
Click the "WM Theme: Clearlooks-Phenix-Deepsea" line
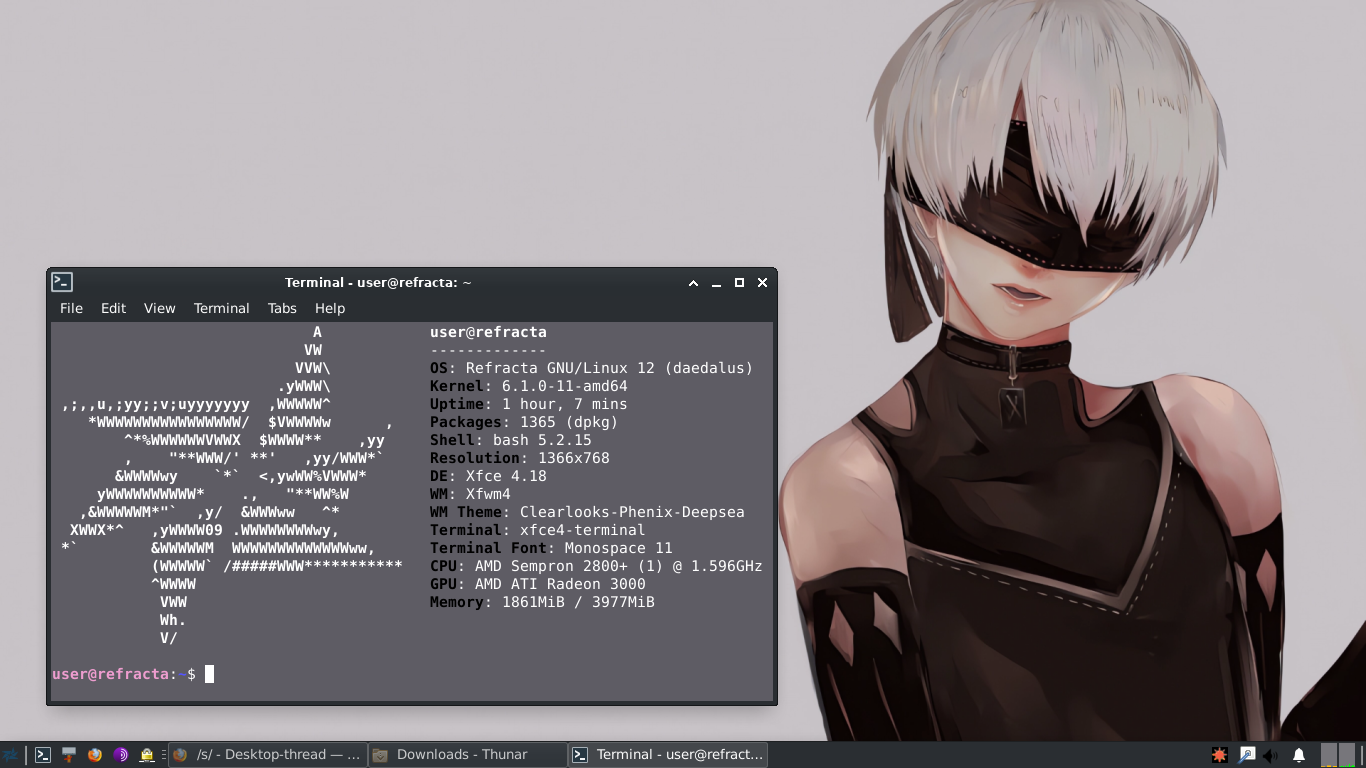tap(587, 512)
